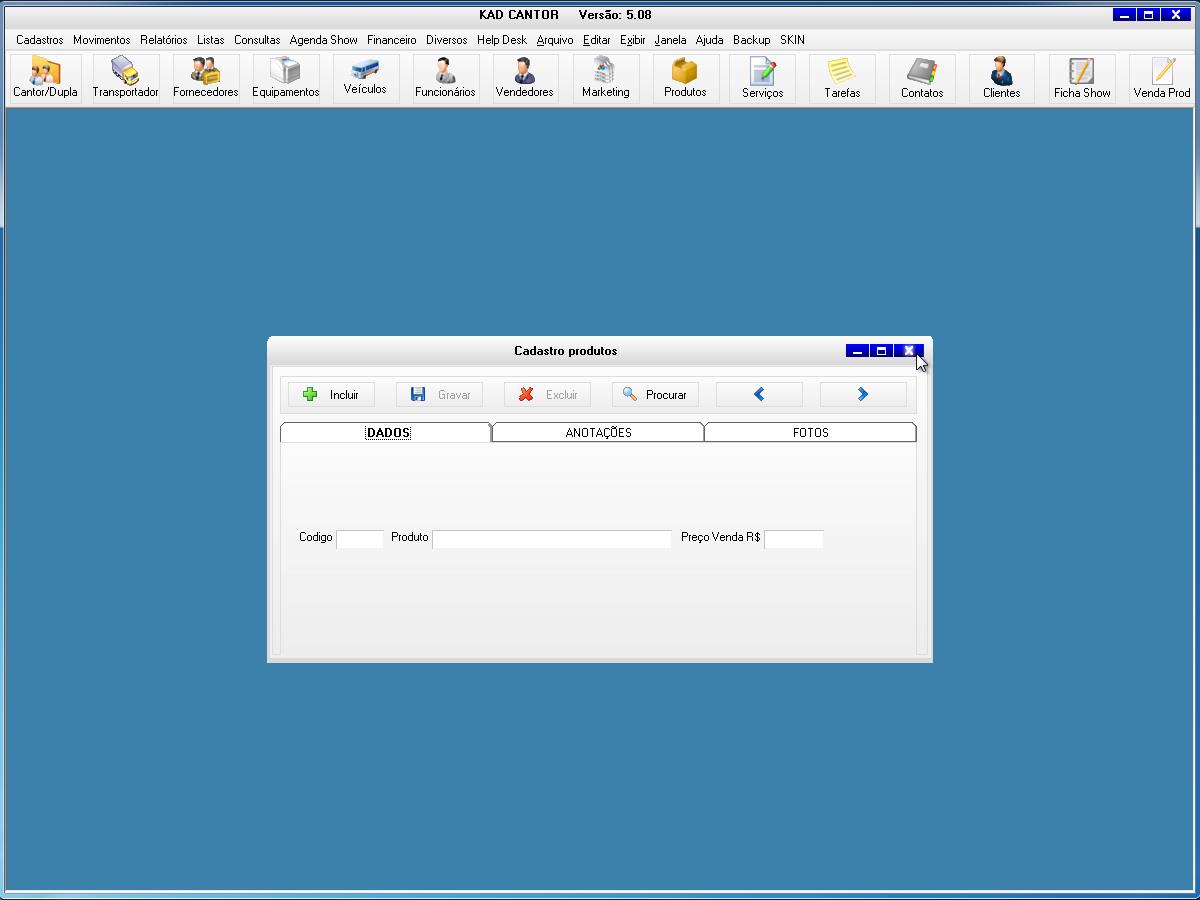
Task: Open the Diversos menu
Action: pos(446,40)
